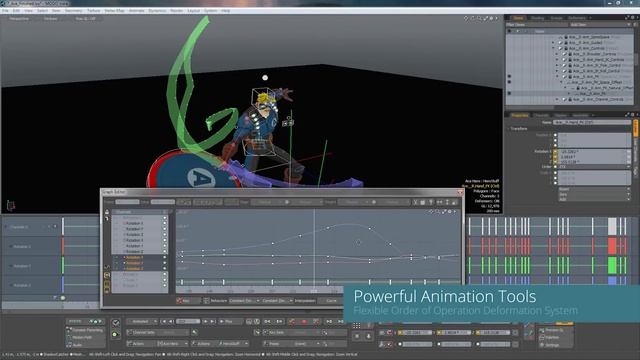The width and height of the screenshot is (640, 360).
Task: Click the first keyframe marker on graph timeline
Action: [182, 282]
